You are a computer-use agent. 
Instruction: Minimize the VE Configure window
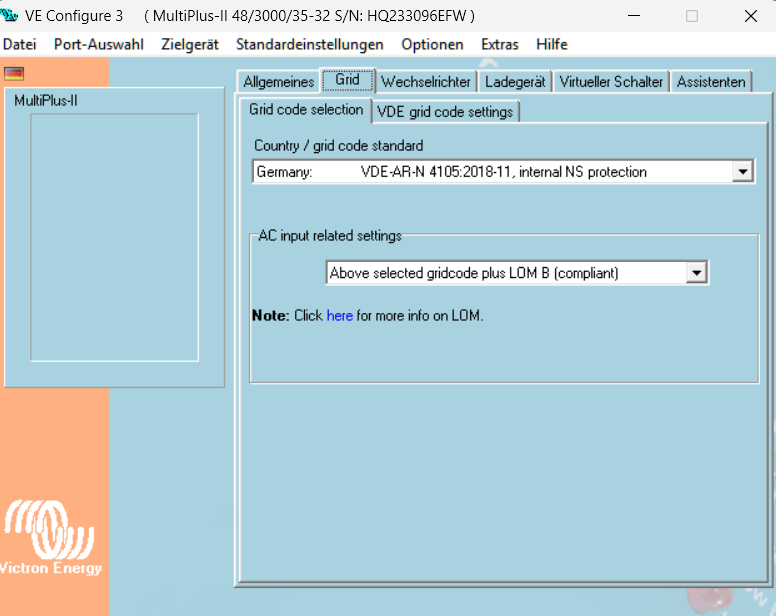[x=634, y=16]
